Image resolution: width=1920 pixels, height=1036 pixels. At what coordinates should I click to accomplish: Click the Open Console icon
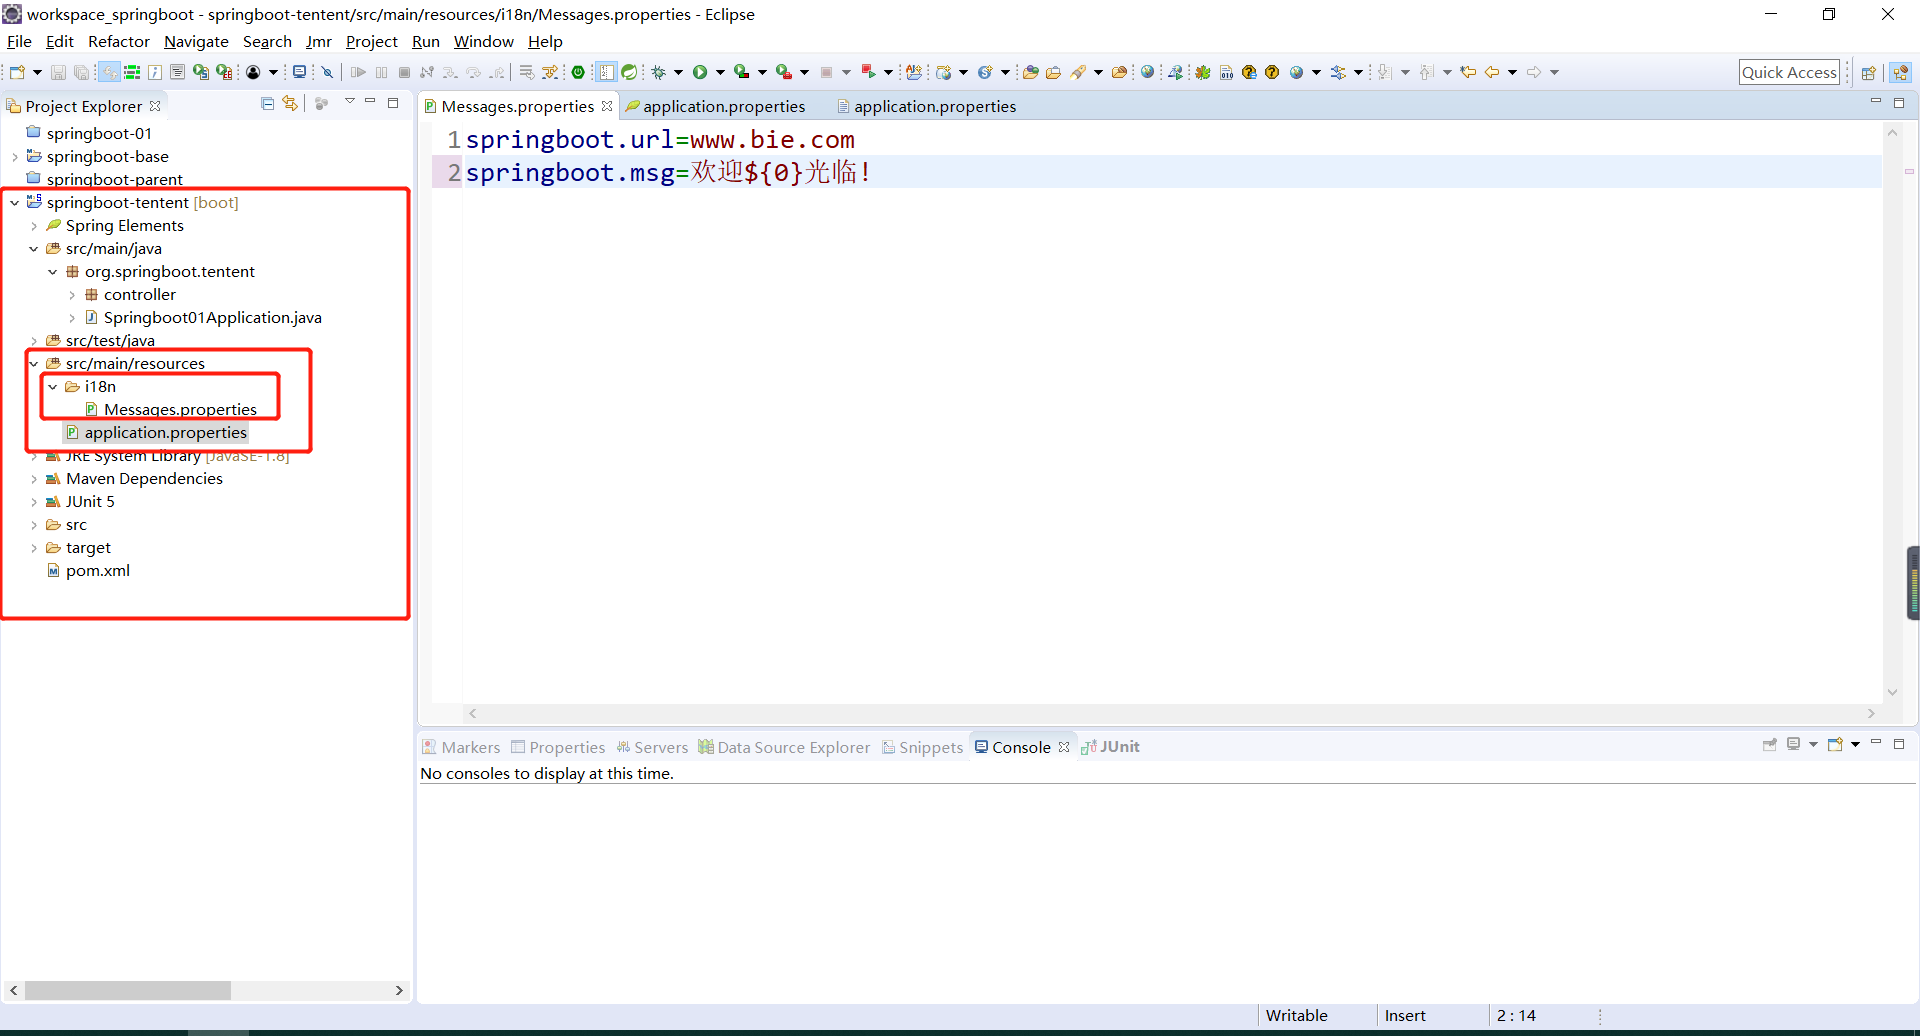coord(1835,745)
